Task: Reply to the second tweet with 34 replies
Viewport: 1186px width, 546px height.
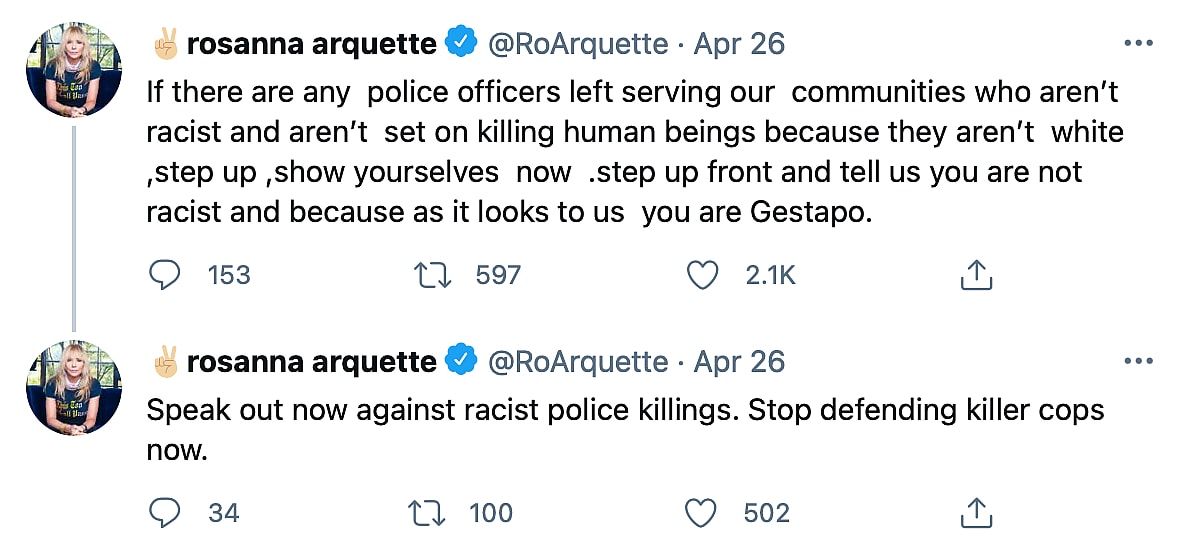Action: tap(165, 513)
